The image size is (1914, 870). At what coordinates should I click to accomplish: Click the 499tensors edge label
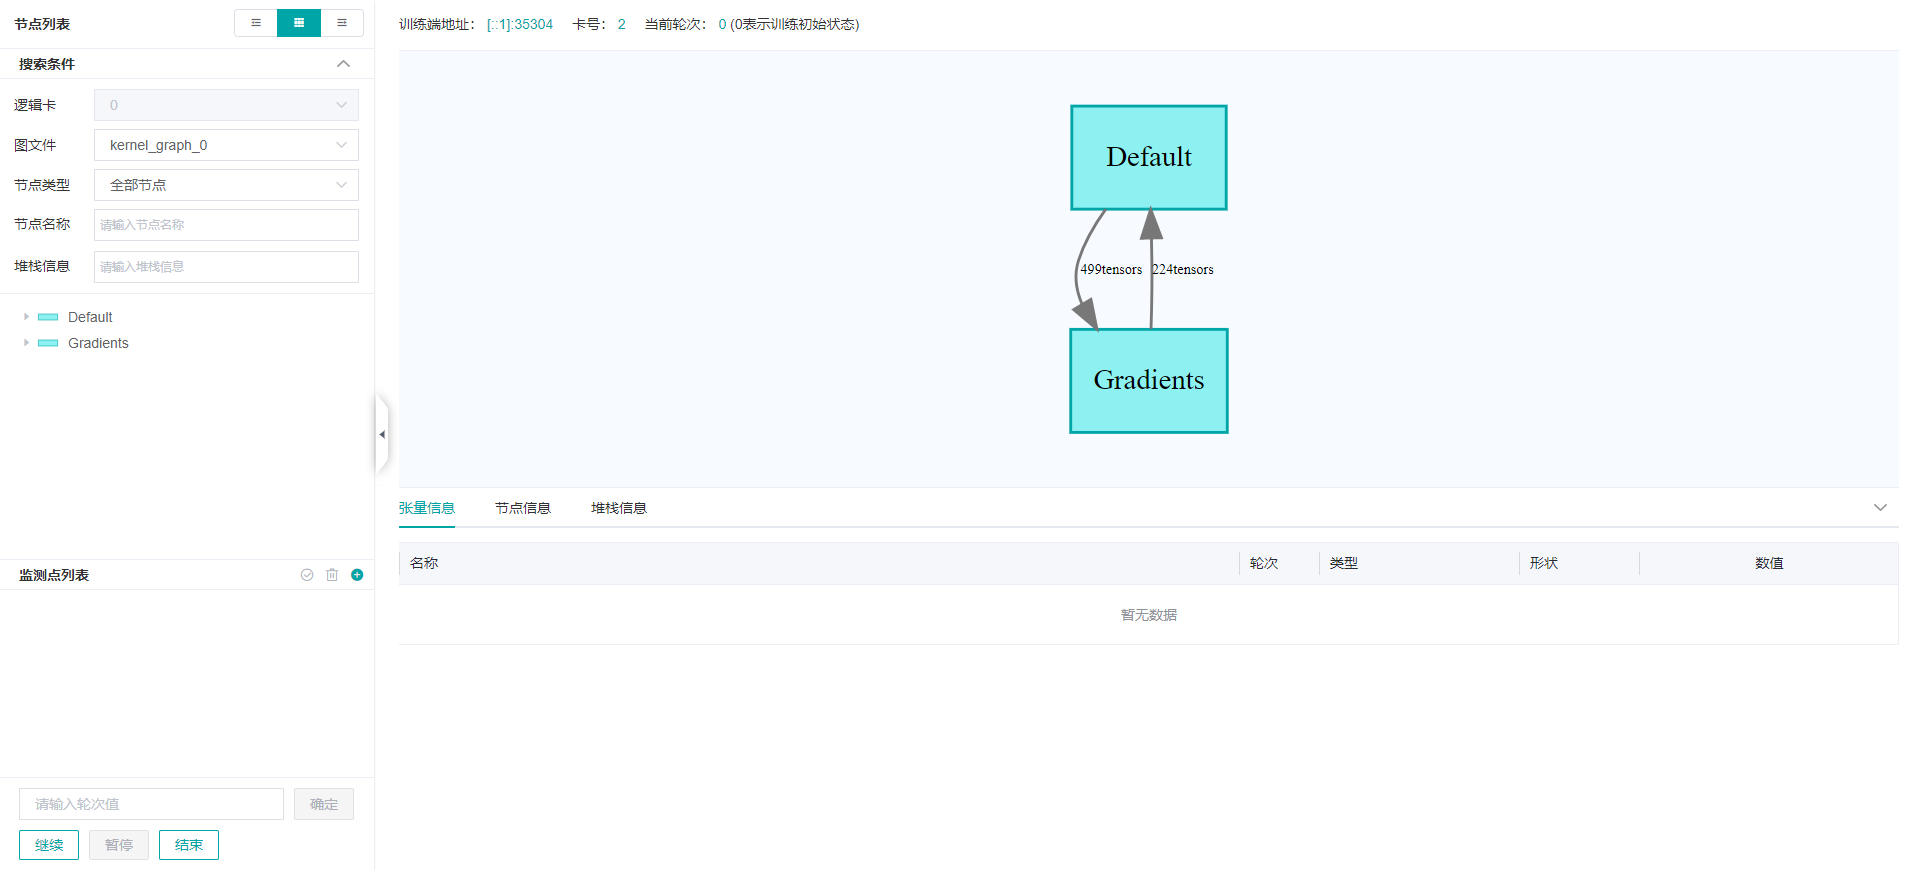1111,269
